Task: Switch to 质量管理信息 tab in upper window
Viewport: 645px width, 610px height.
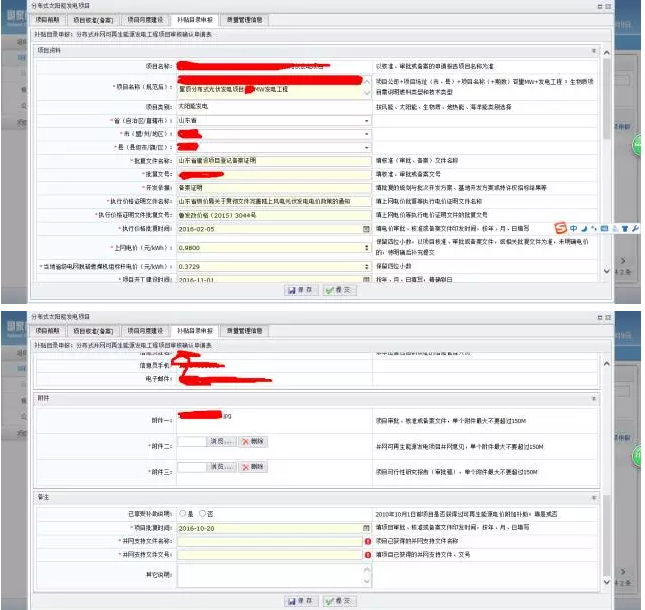Action: [244, 19]
